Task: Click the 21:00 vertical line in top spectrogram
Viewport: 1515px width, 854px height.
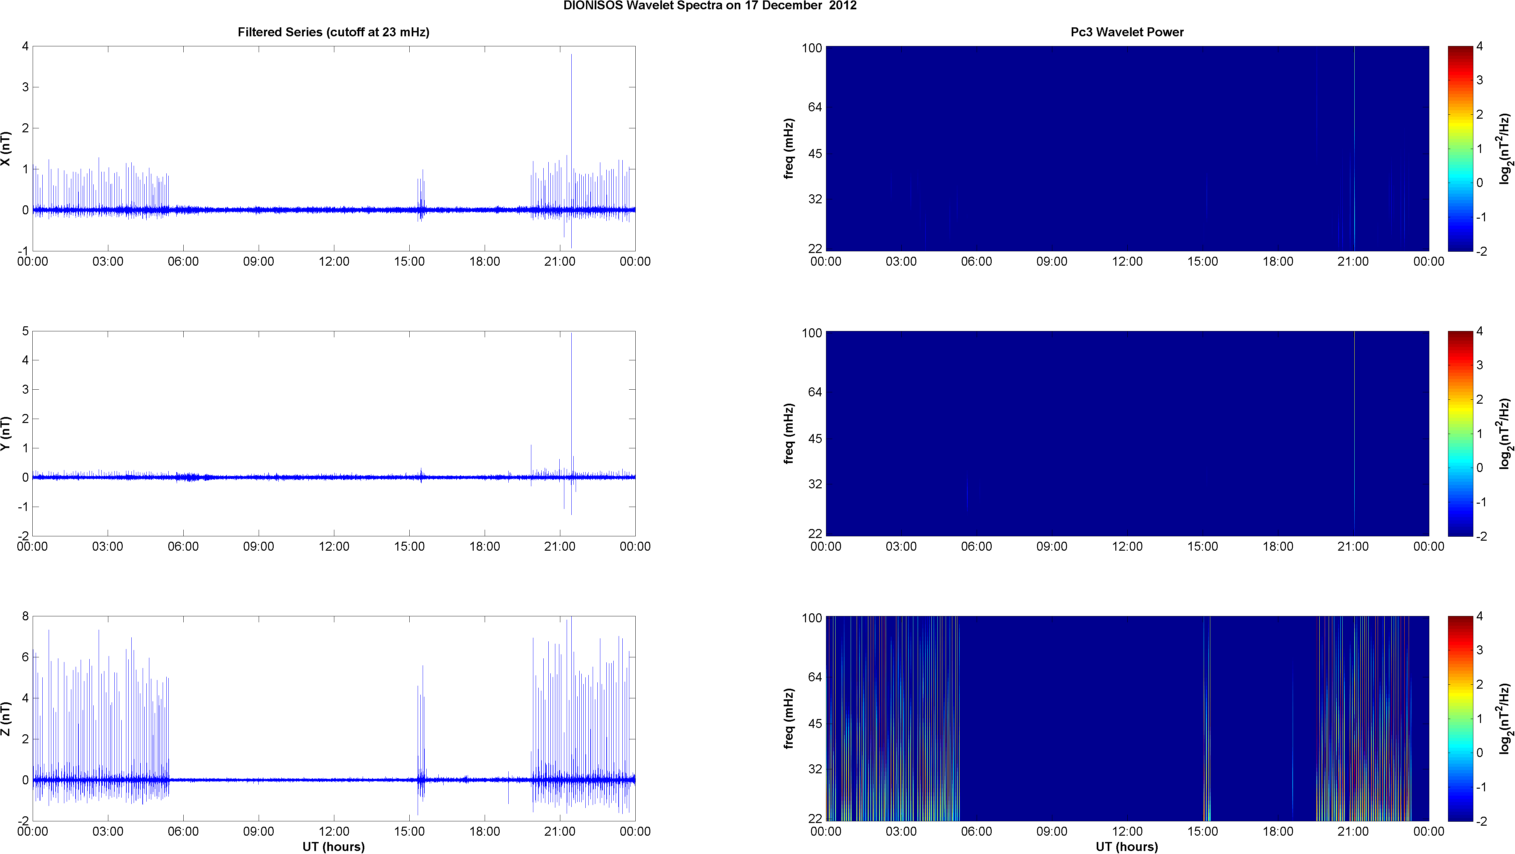Action: point(1354,149)
